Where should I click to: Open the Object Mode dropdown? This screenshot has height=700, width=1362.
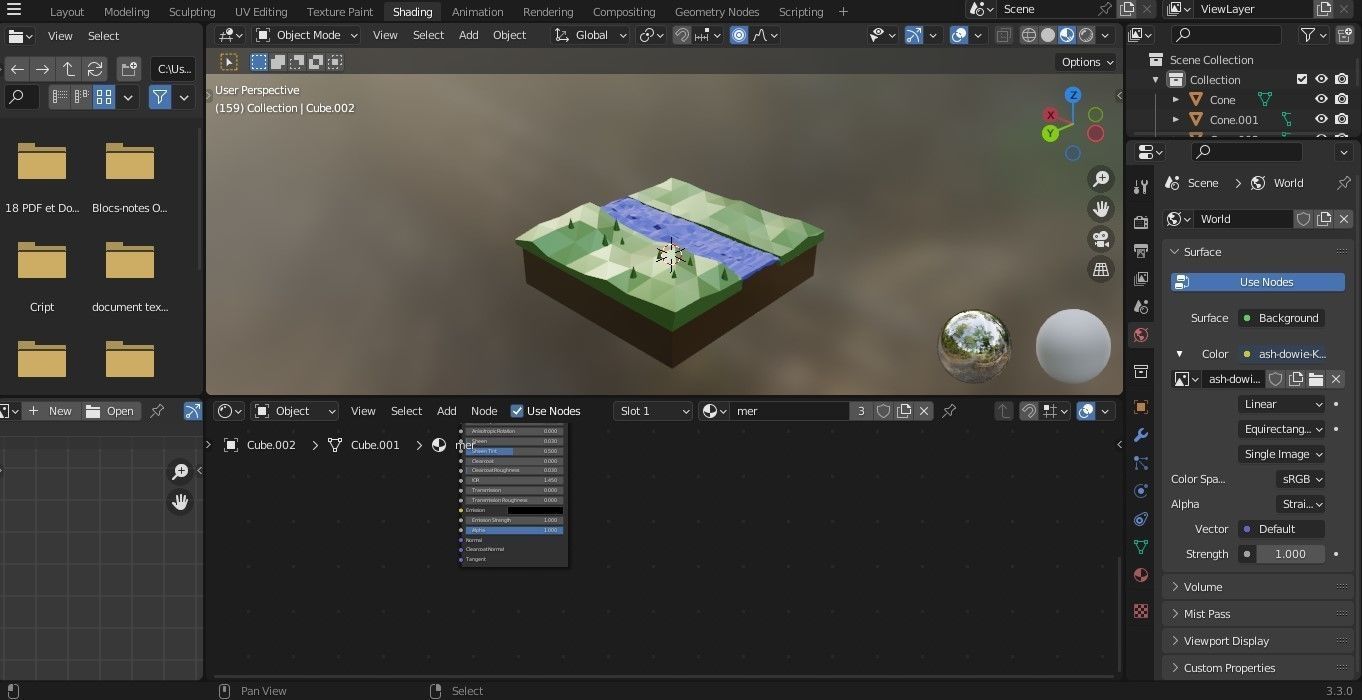[x=309, y=35]
